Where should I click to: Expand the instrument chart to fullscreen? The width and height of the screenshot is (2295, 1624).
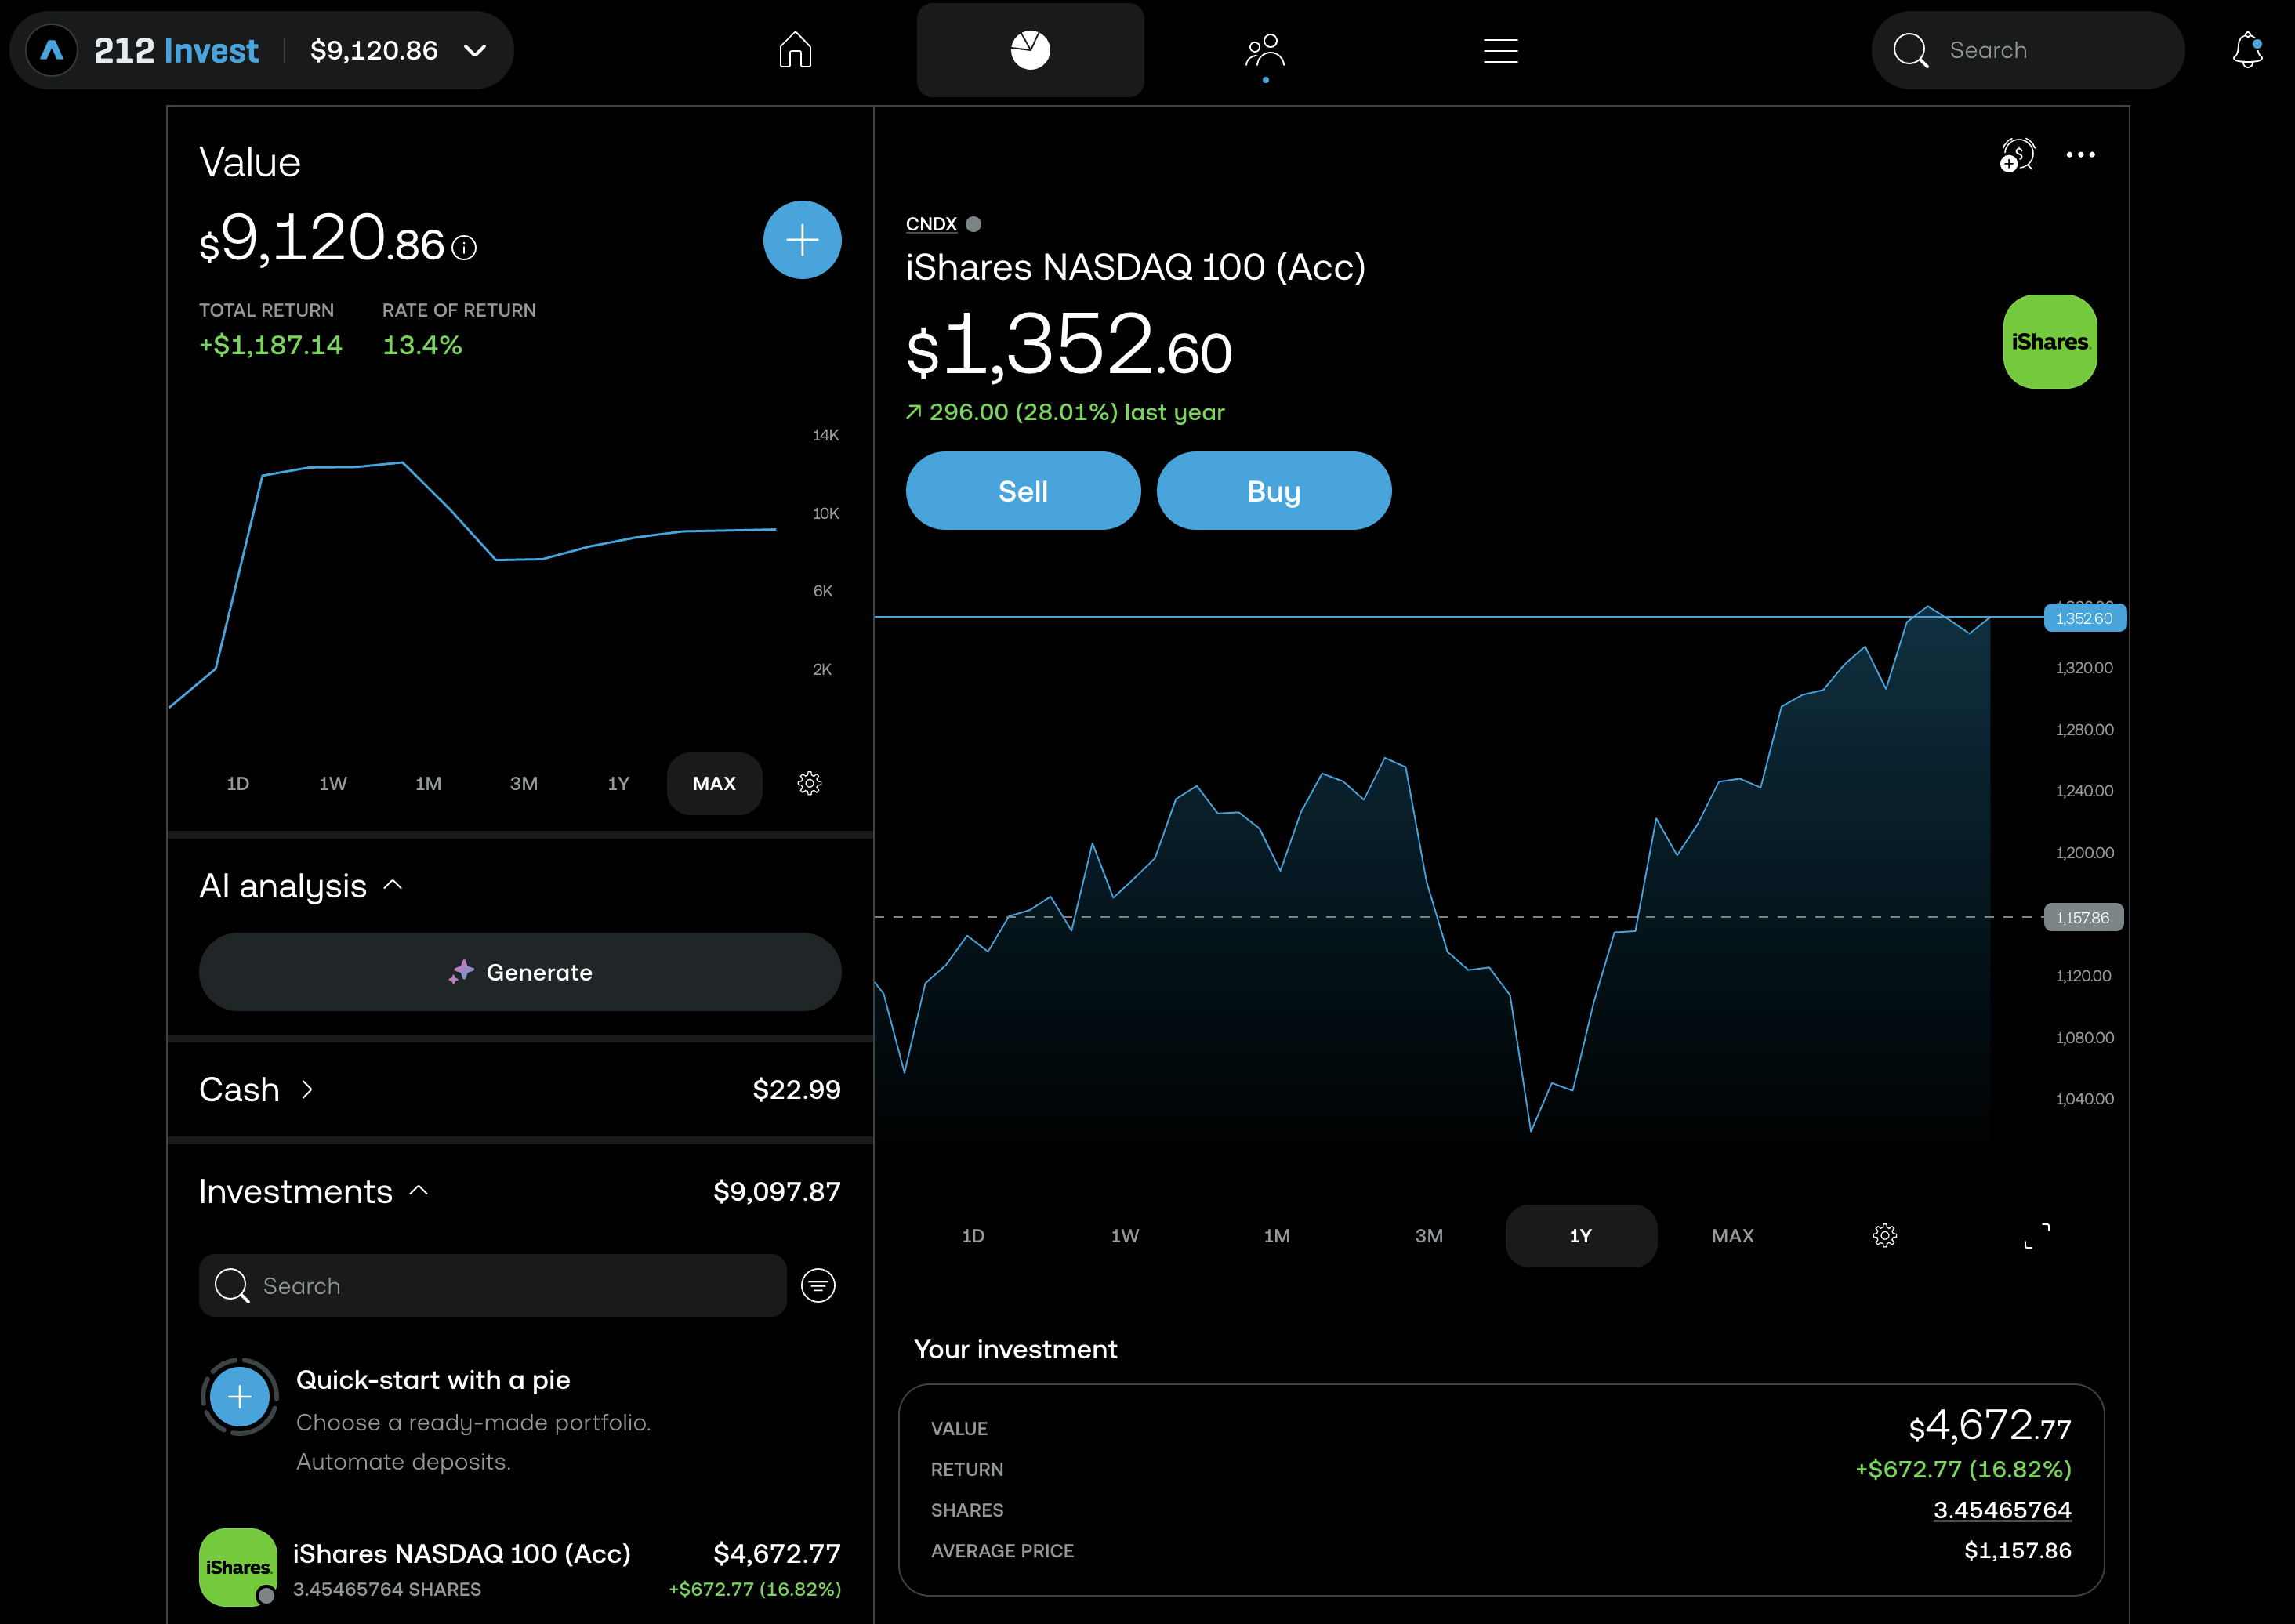(x=2036, y=1235)
